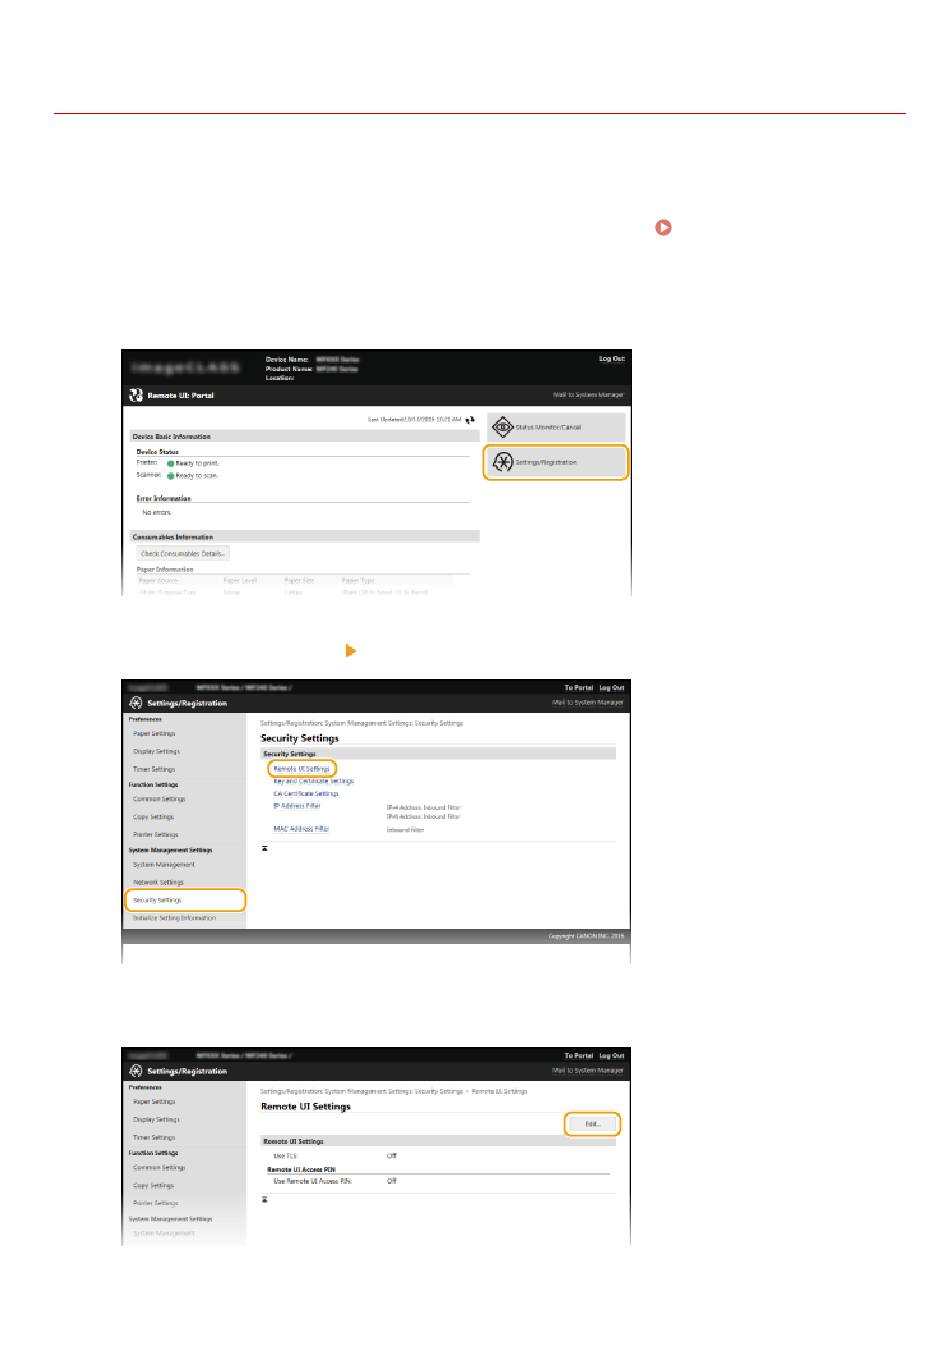Click the green Ready to scan status dot
The height and width of the screenshot is (1369, 950).
[171, 476]
